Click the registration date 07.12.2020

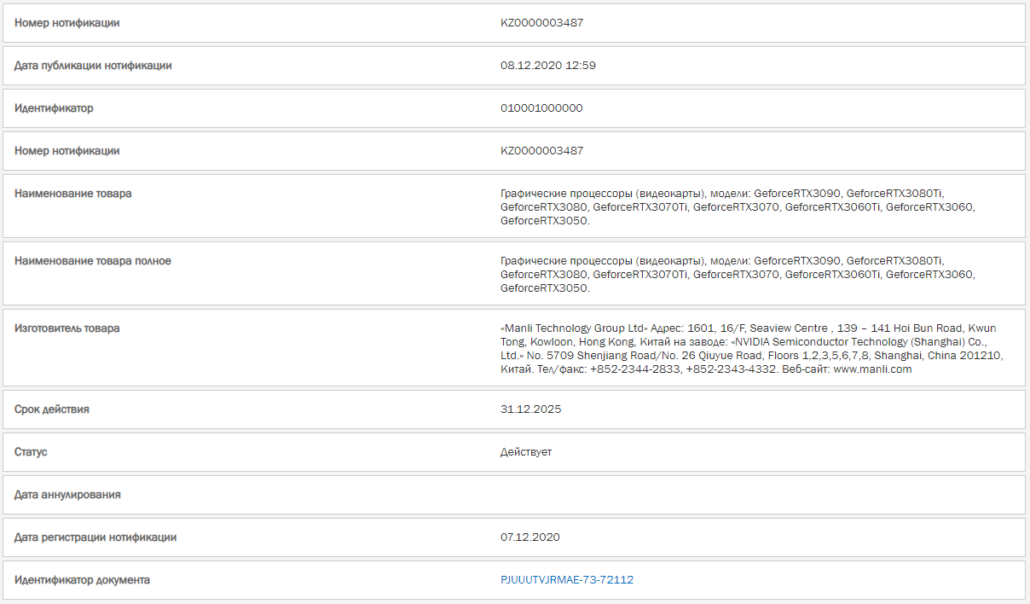coord(530,537)
